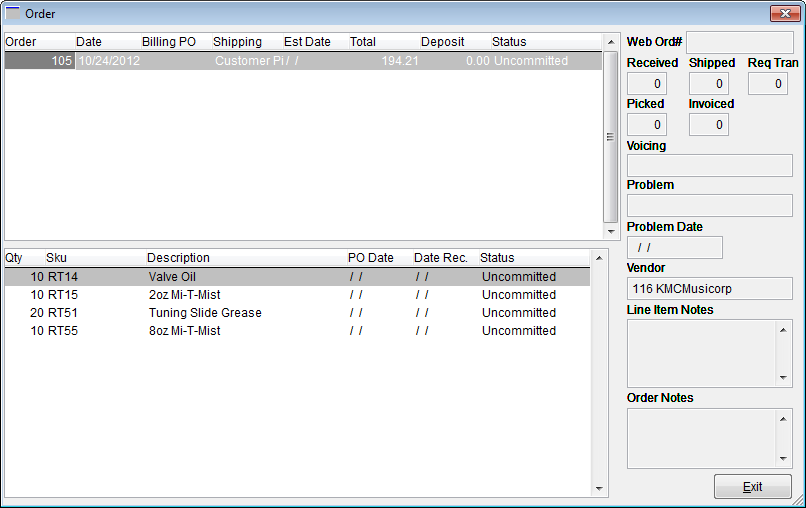
Task: Click the Order window title bar icon
Action: click(14, 13)
